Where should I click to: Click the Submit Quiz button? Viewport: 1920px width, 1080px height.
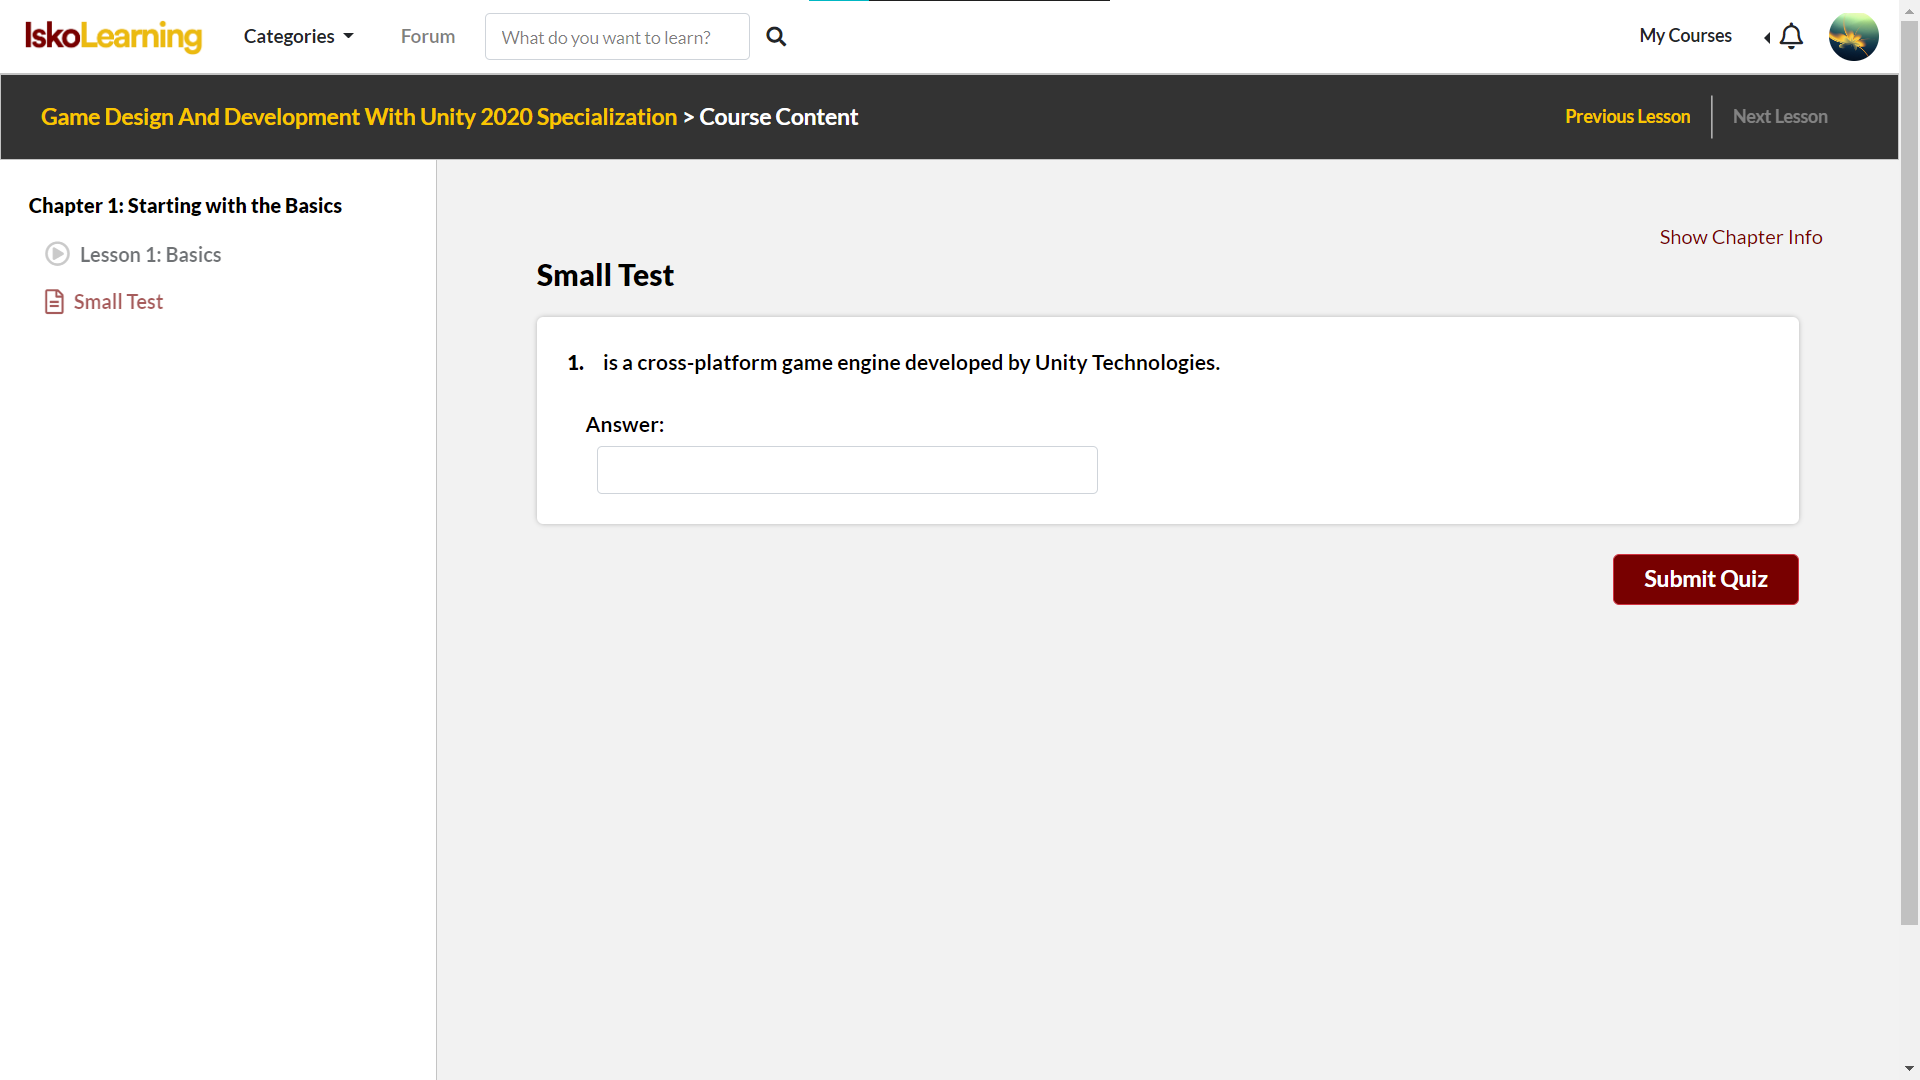[1705, 579]
